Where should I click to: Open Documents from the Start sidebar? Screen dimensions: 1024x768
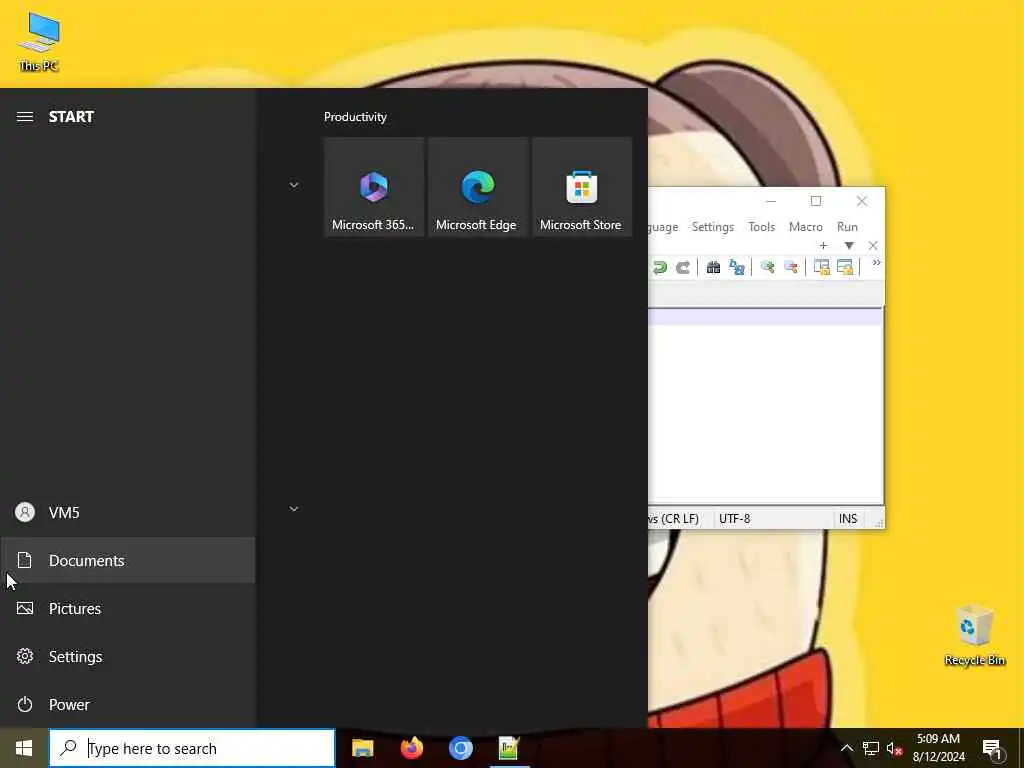click(128, 560)
